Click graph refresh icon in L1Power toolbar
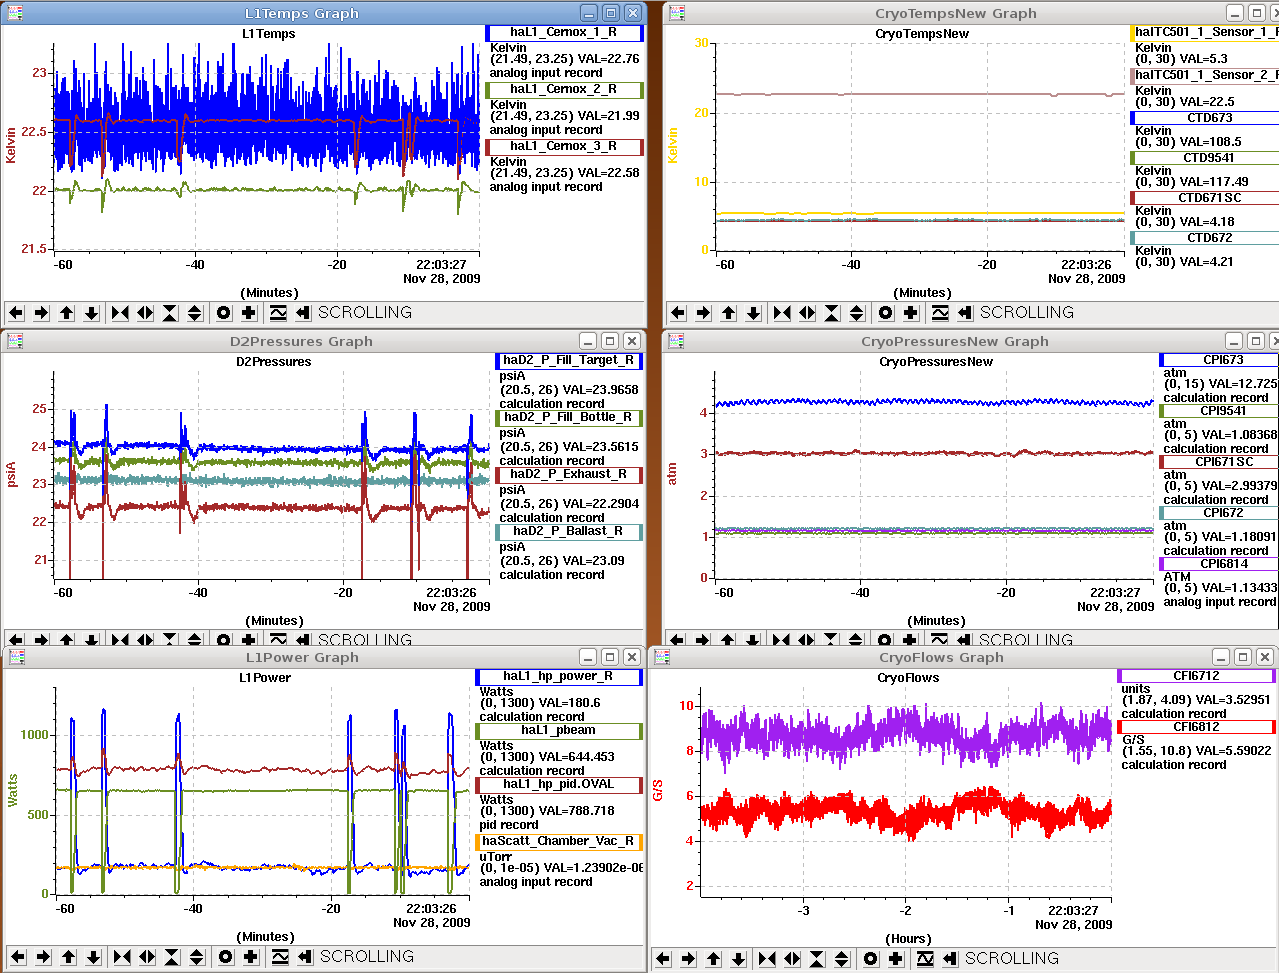The height and width of the screenshot is (973, 1279). click(280, 957)
